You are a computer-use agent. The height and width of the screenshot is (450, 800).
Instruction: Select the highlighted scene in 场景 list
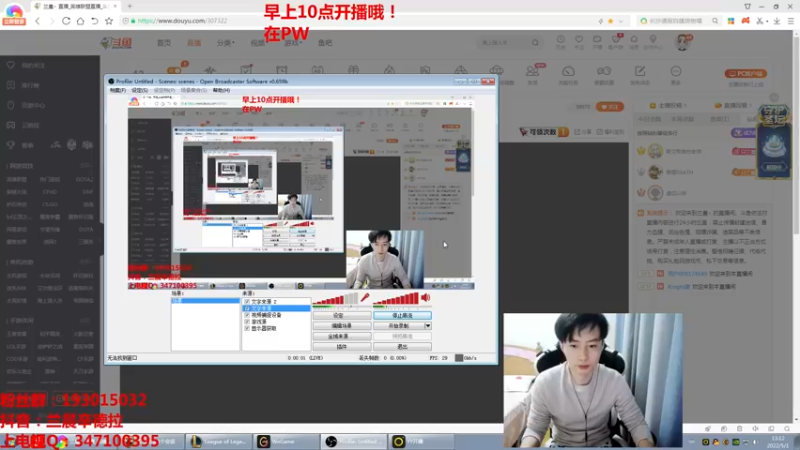tap(206, 301)
